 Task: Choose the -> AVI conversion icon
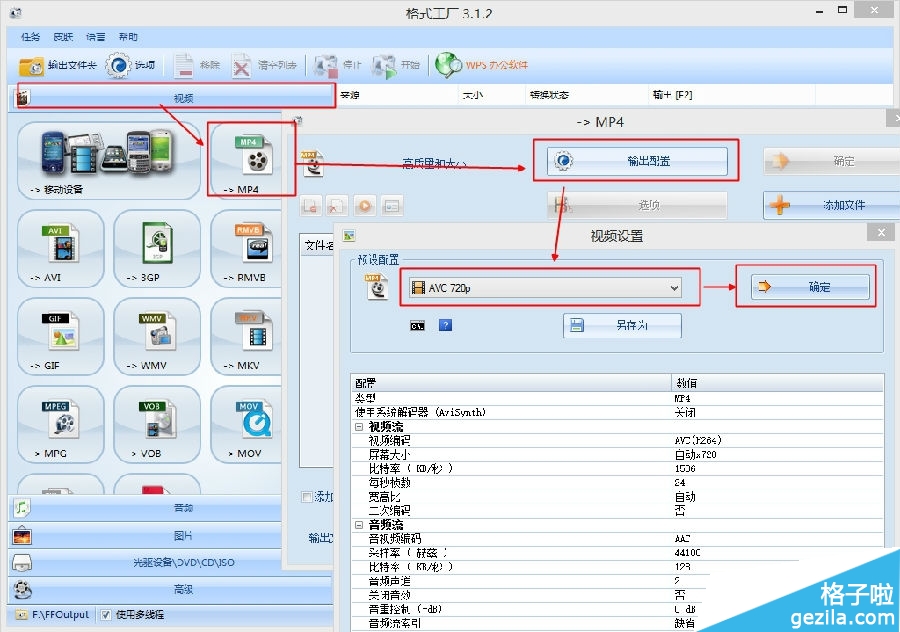tap(61, 249)
